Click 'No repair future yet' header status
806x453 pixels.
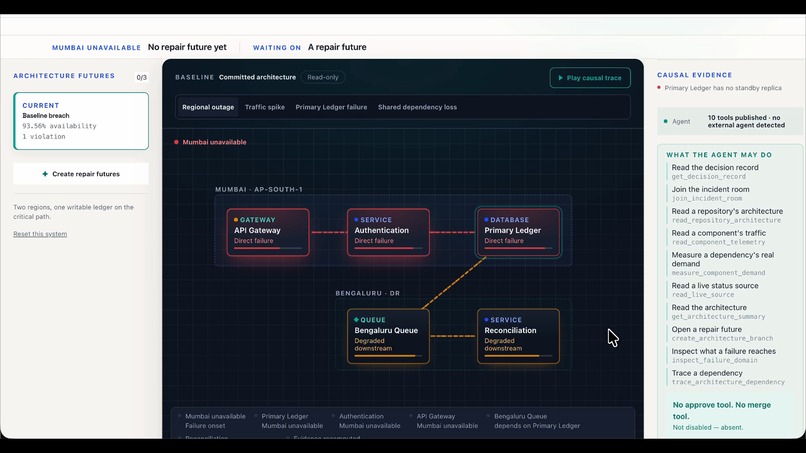[187, 47]
